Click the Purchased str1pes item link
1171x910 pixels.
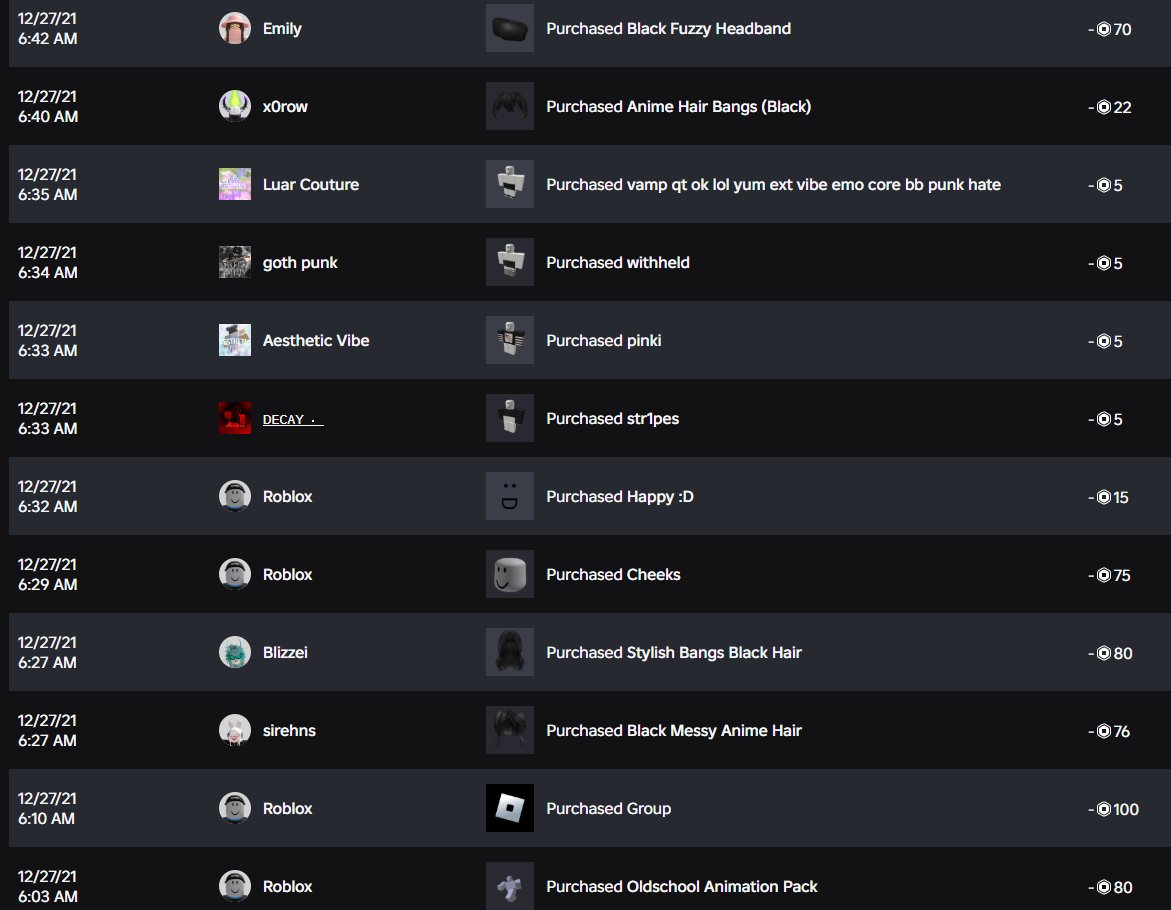(x=612, y=419)
